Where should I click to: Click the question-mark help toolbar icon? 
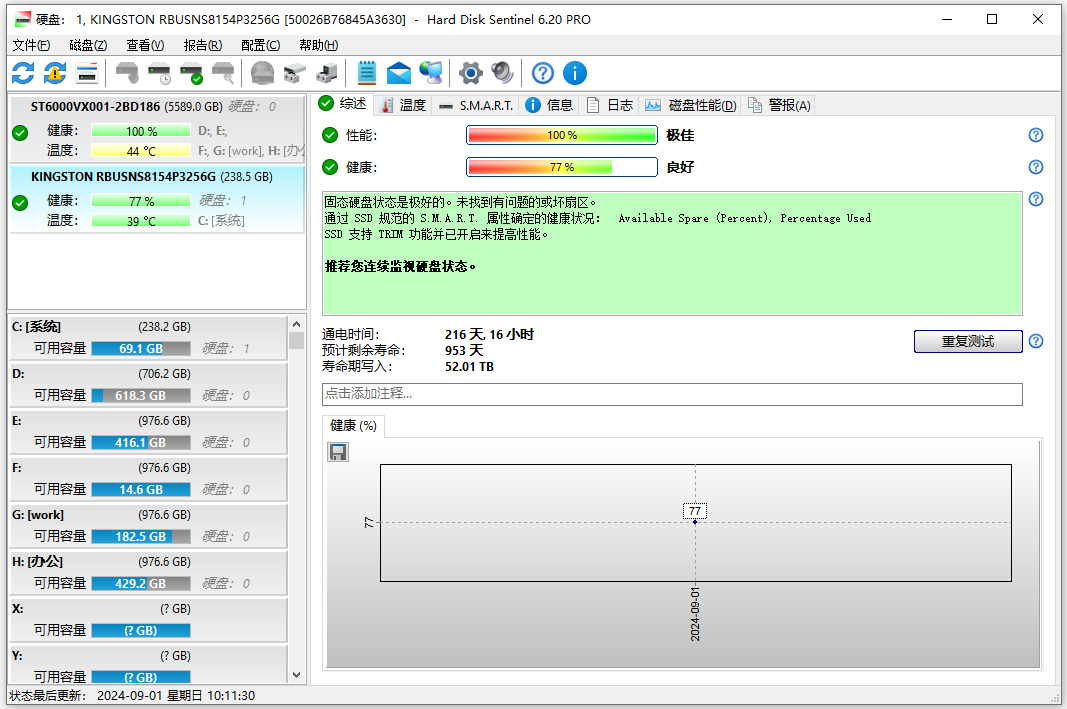tap(541, 72)
